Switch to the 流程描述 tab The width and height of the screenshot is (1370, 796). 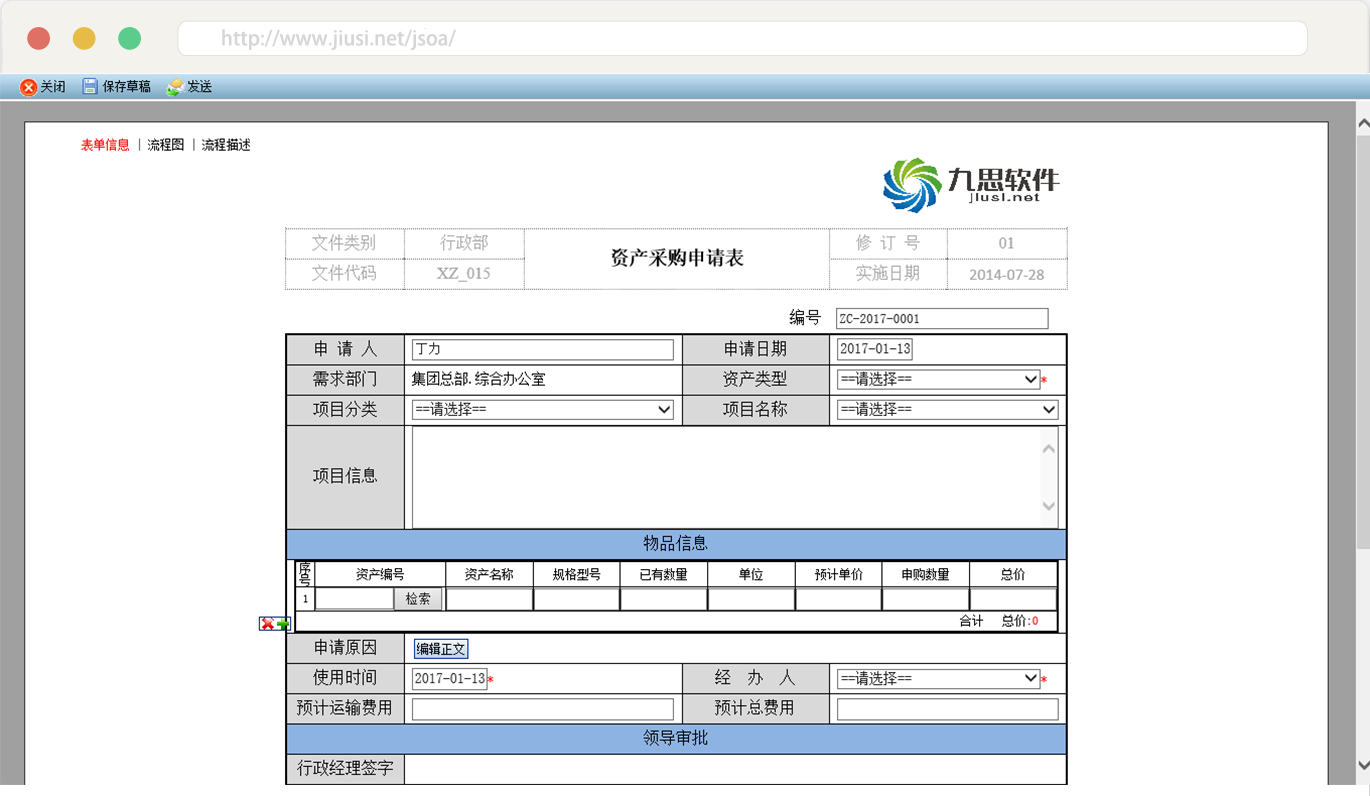click(x=226, y=145)
